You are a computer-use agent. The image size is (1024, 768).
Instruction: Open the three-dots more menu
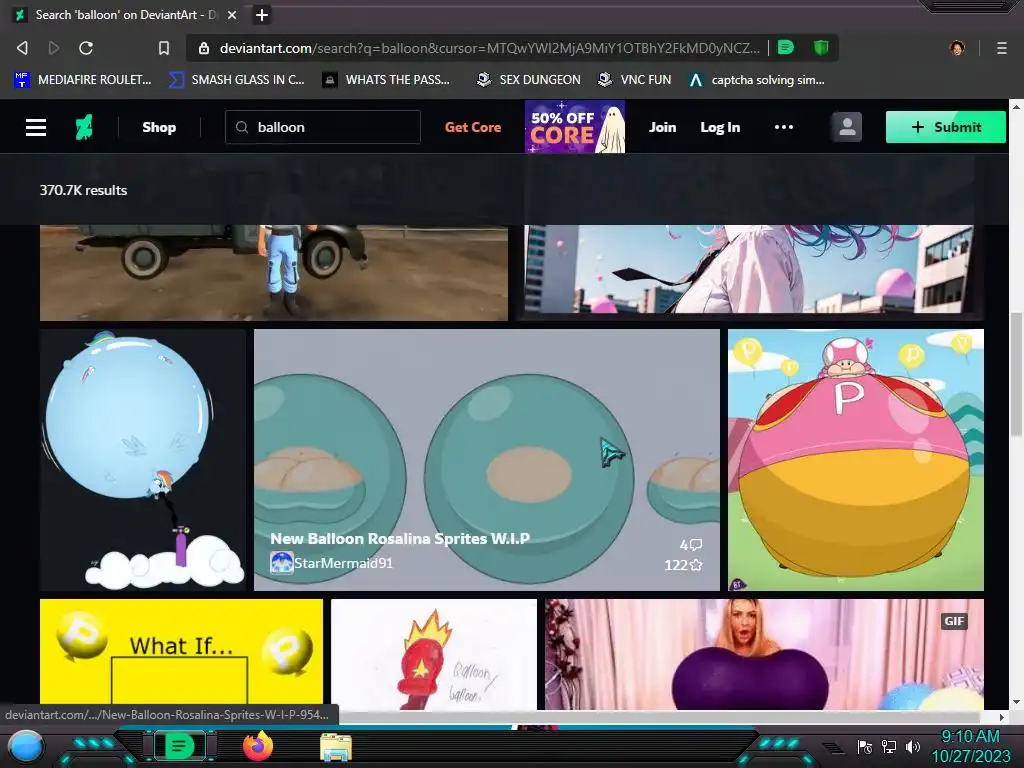[784, 127]
